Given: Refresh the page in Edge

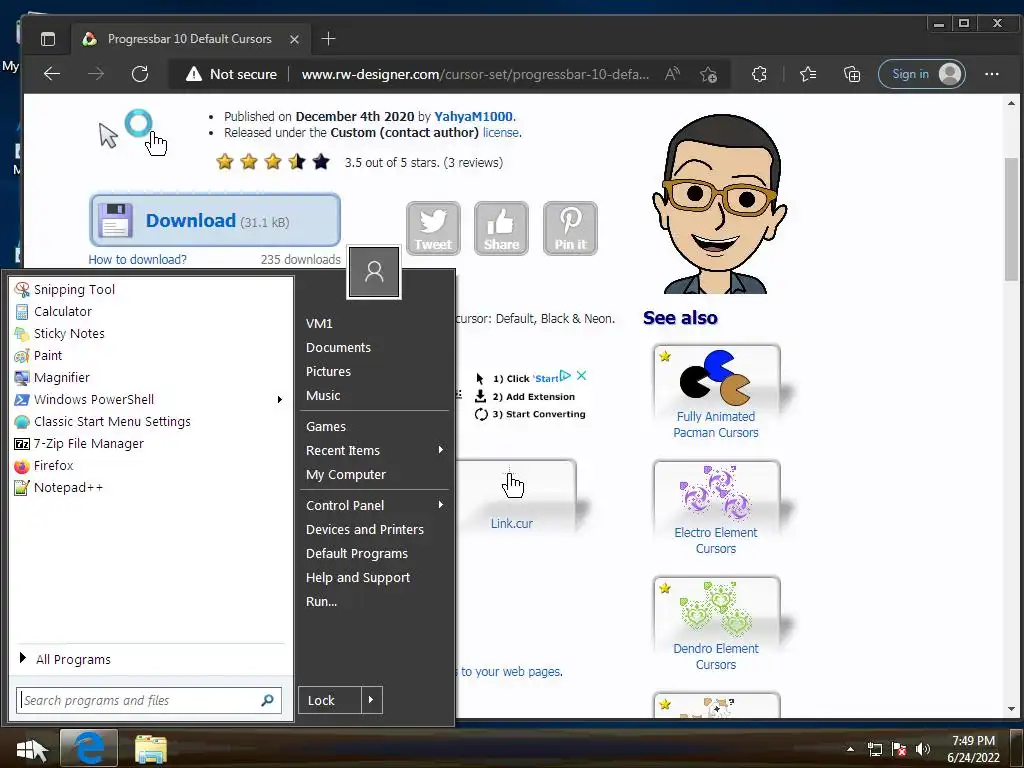Looking at the screenshot, I should pos(140,74).
